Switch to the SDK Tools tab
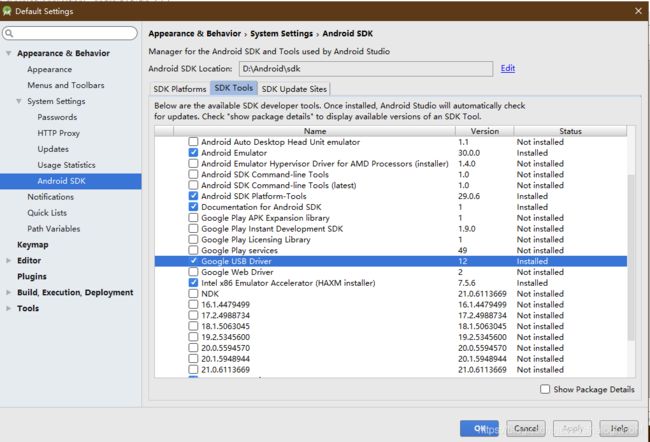 click(x=234, y=88)
